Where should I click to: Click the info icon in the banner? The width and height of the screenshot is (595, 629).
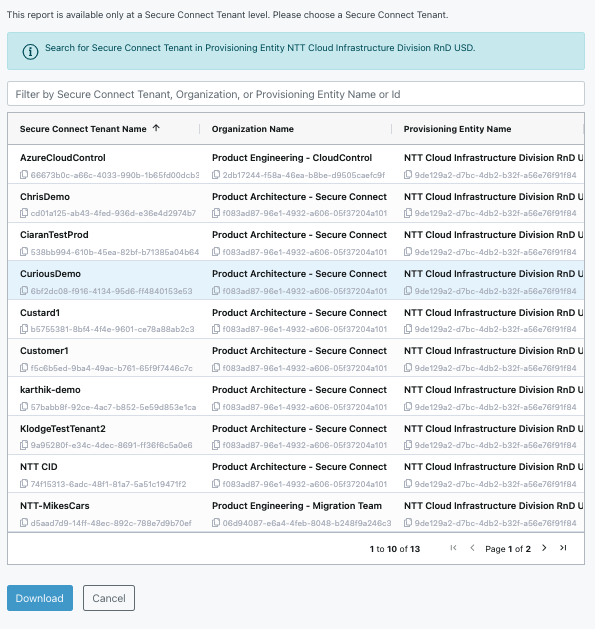click(x=30, y=51)
